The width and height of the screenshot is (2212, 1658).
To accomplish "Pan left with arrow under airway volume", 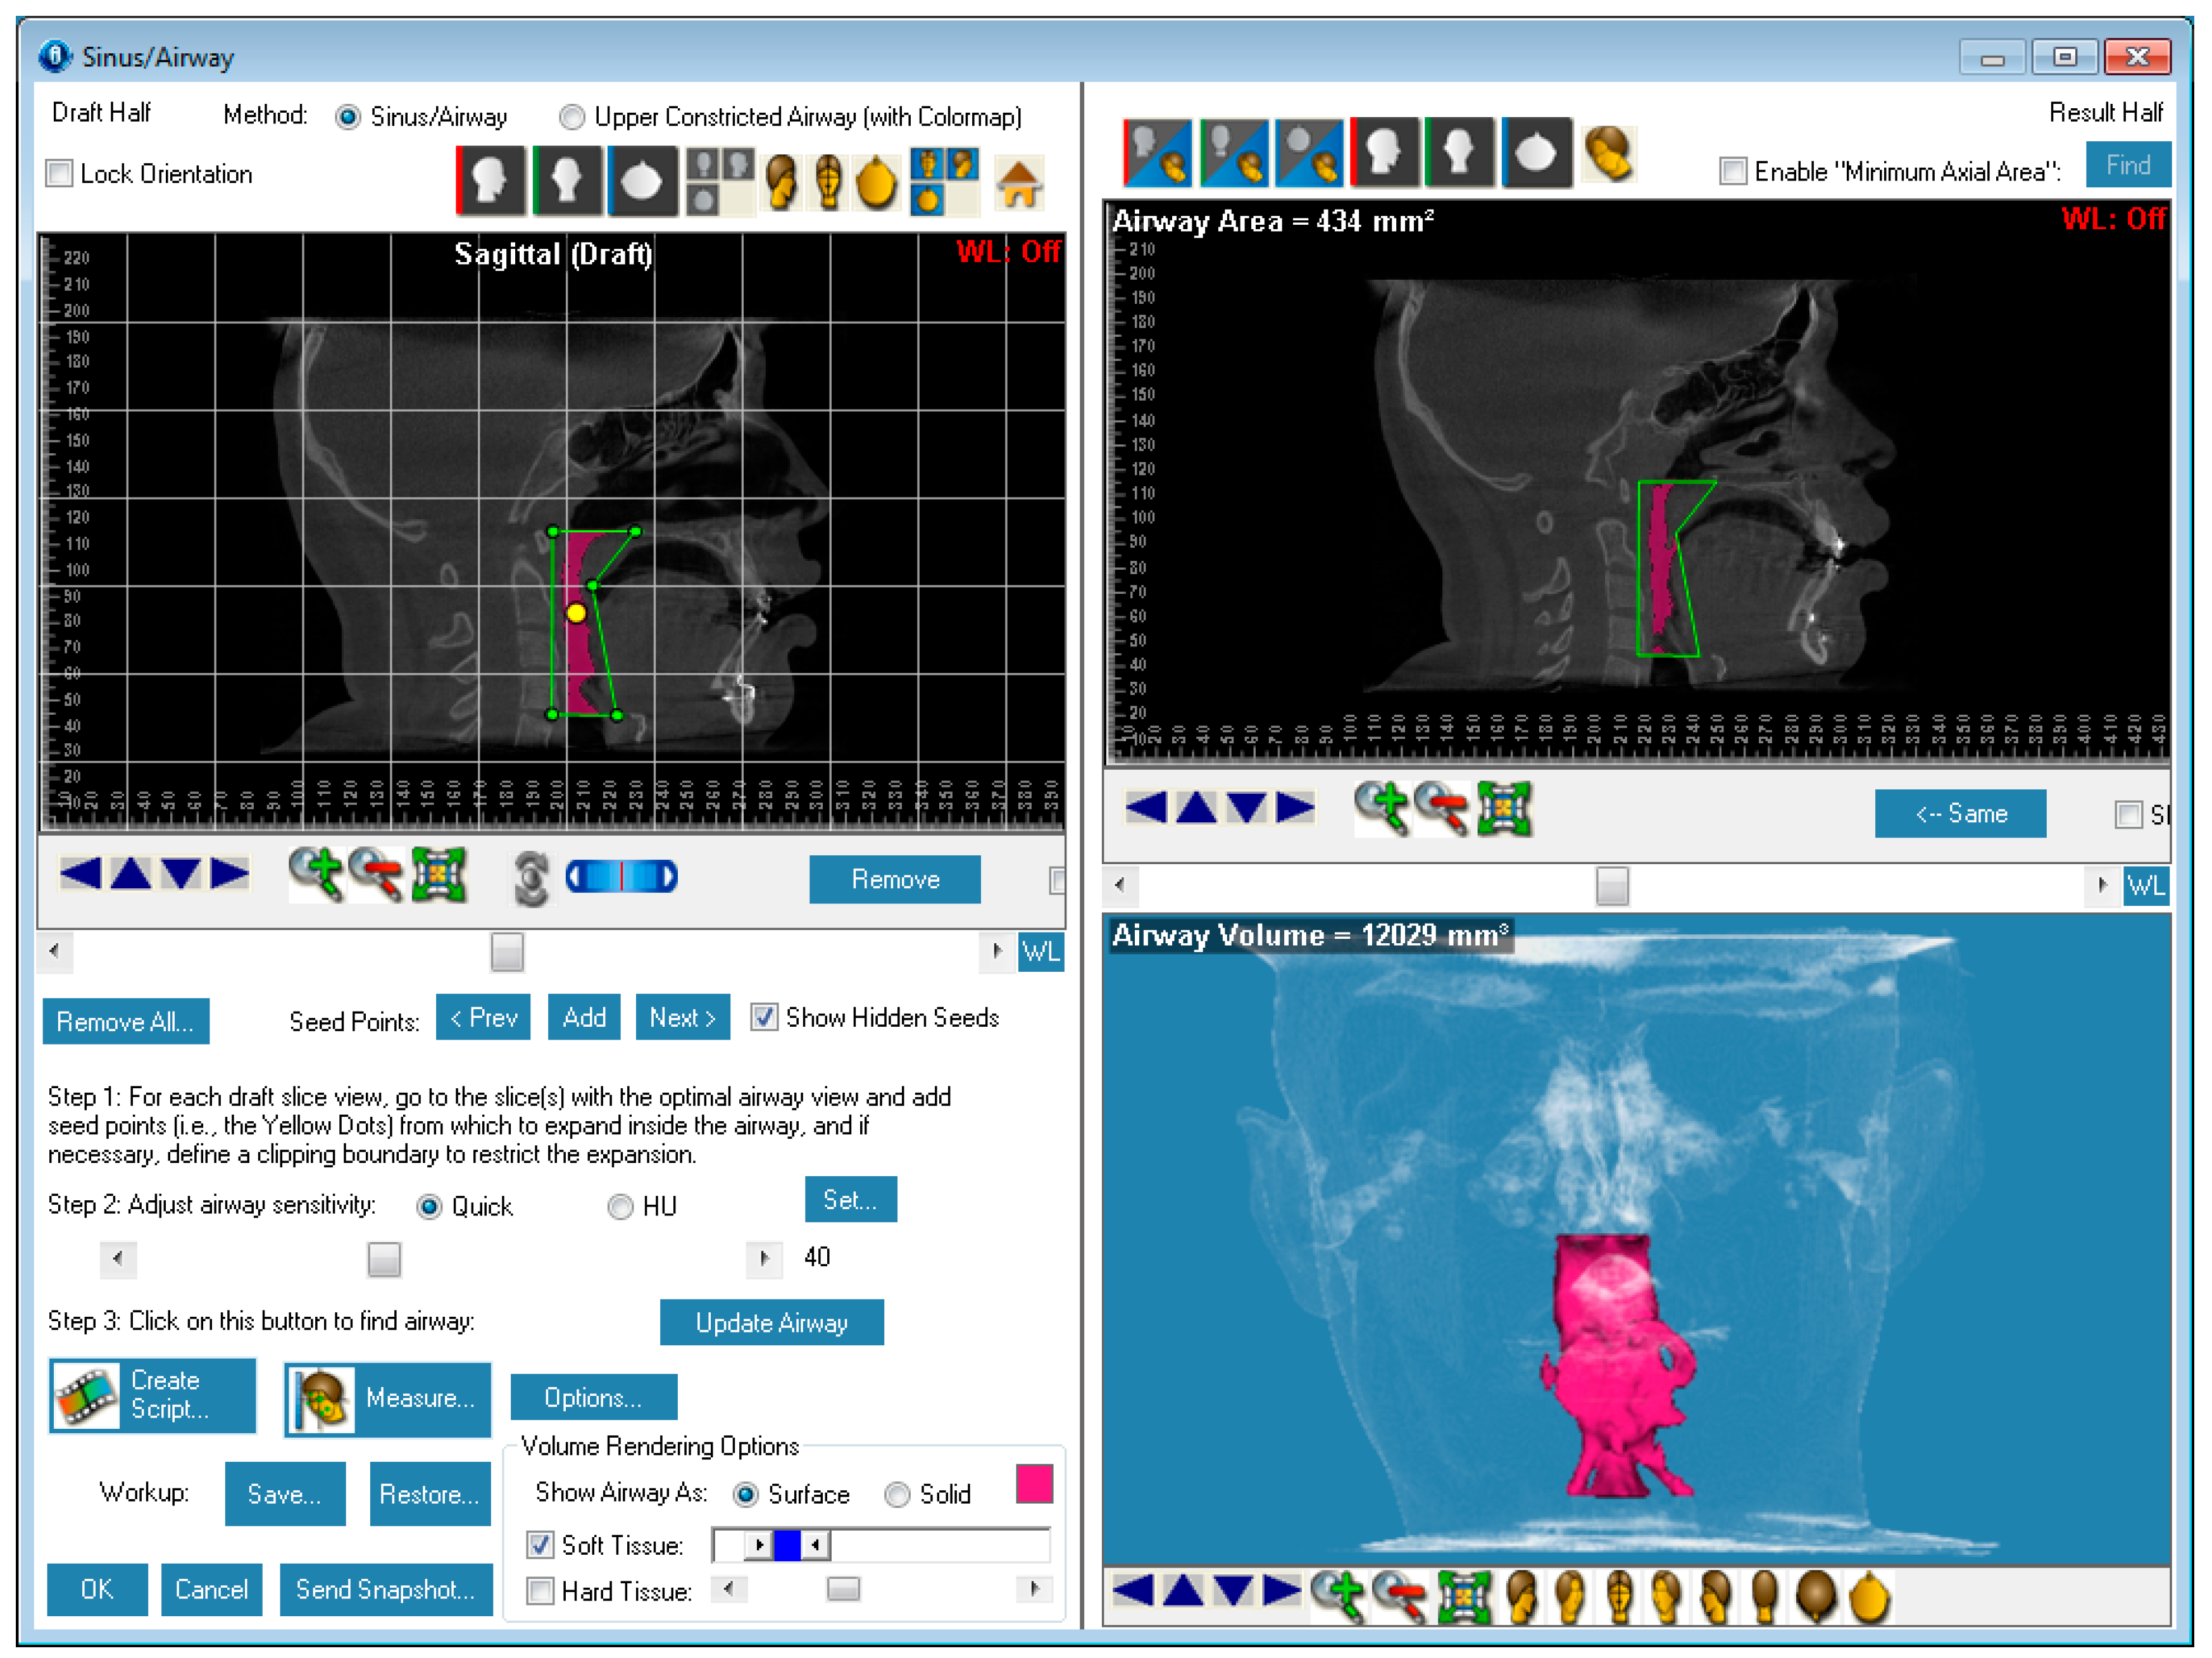I will coord(1133,1591).
